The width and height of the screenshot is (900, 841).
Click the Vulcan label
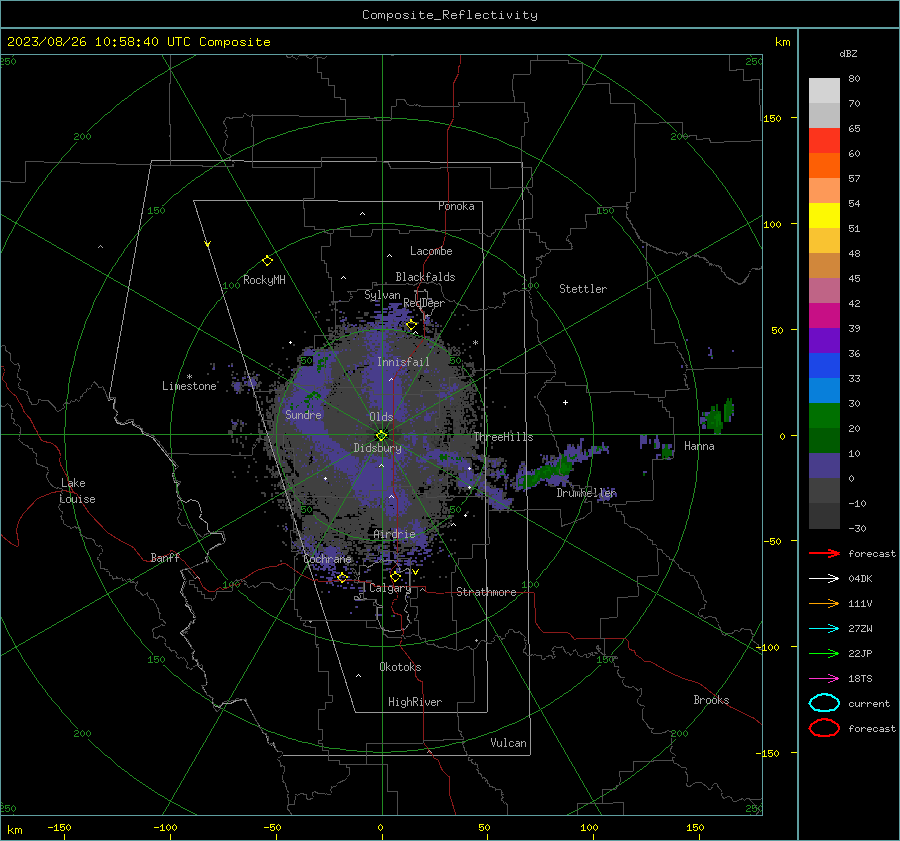coord(509,743)
